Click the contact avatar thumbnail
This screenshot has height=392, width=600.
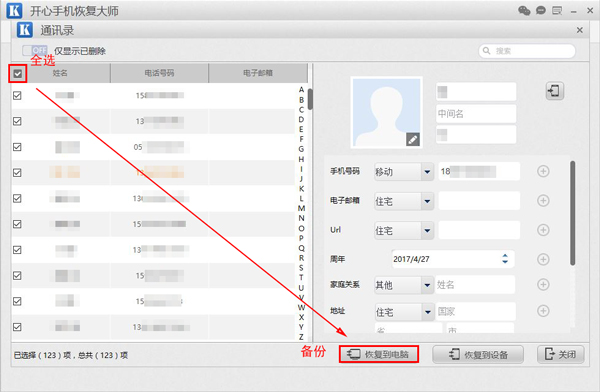[386, 112]
